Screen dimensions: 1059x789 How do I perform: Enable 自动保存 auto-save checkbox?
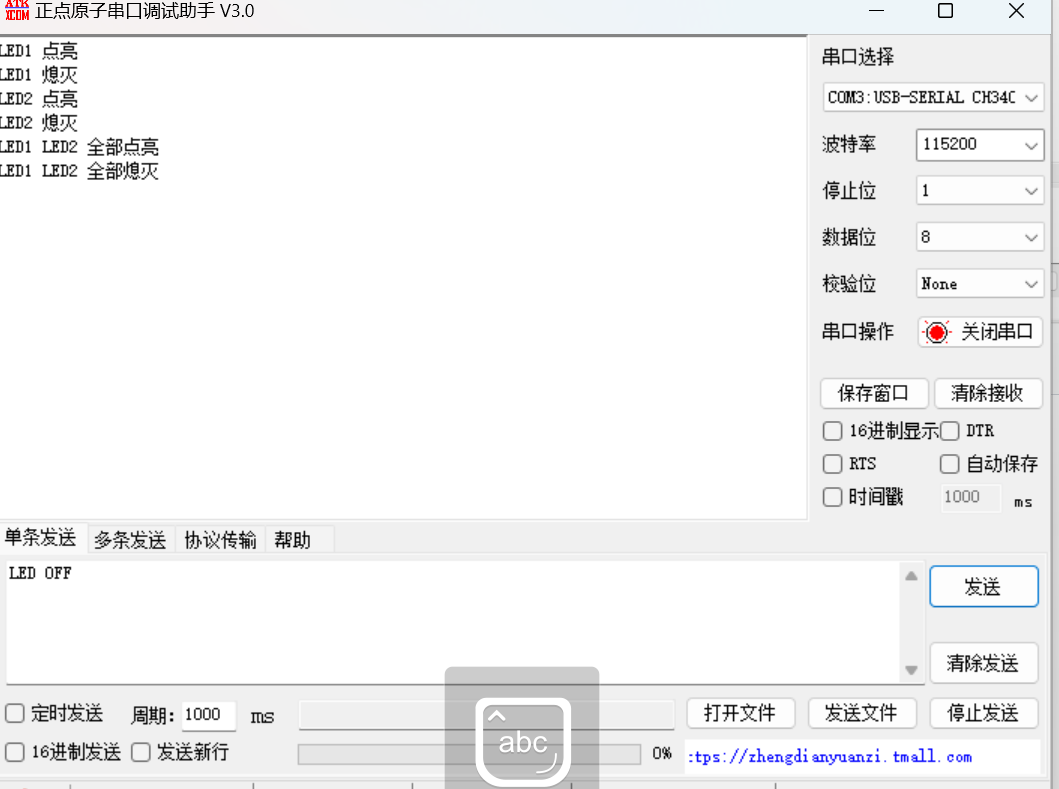pos(950,464)
